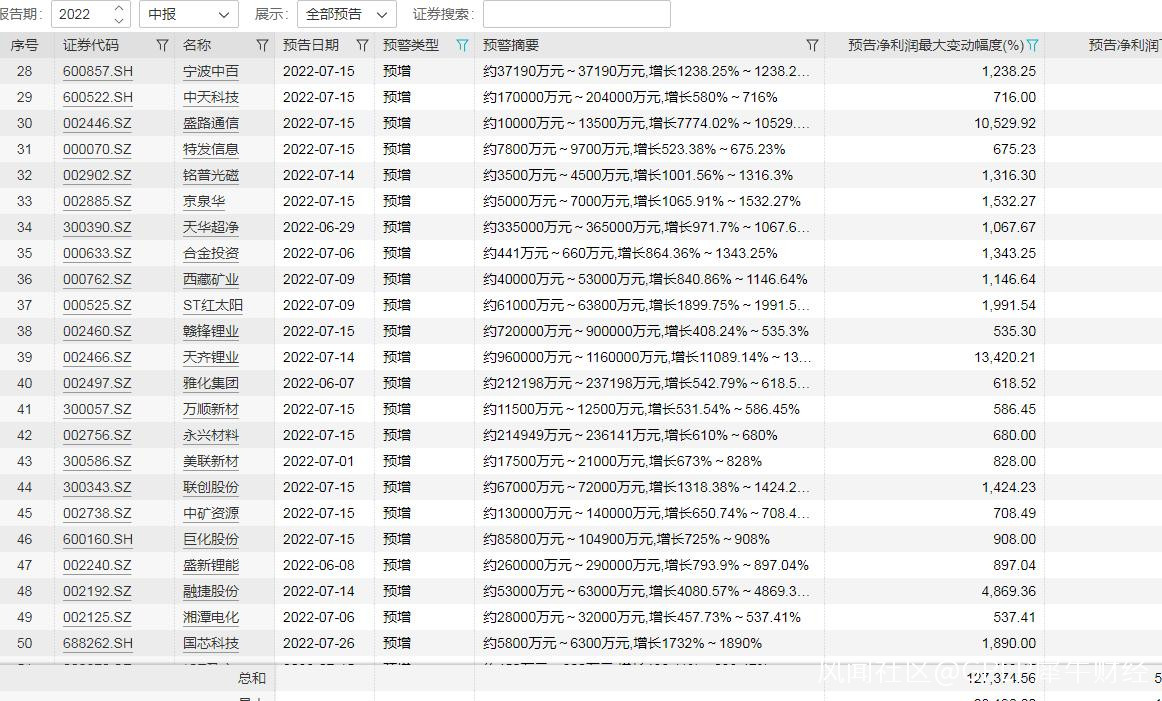Screen dimensions: 1162x701
Task: Select stock name 赣锋锂业
Action: [x=211, y=331]
